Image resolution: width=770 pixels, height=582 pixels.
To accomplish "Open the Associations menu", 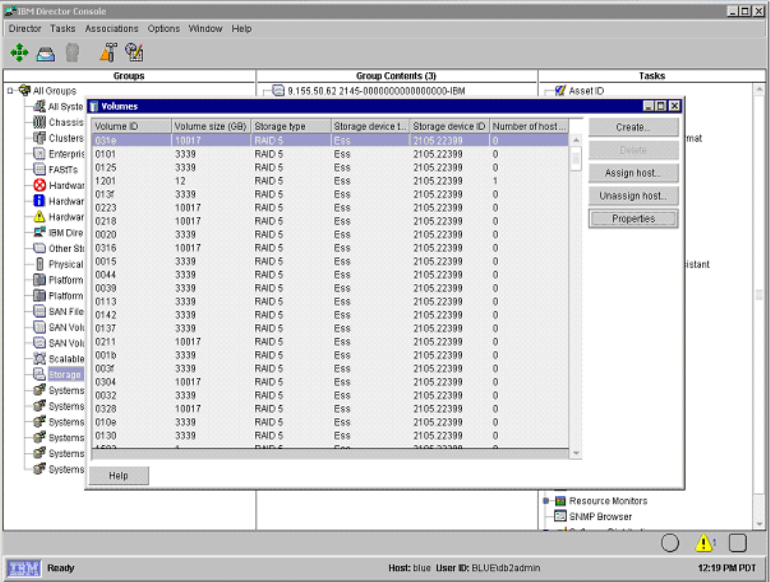I will [x=111, y=28].
